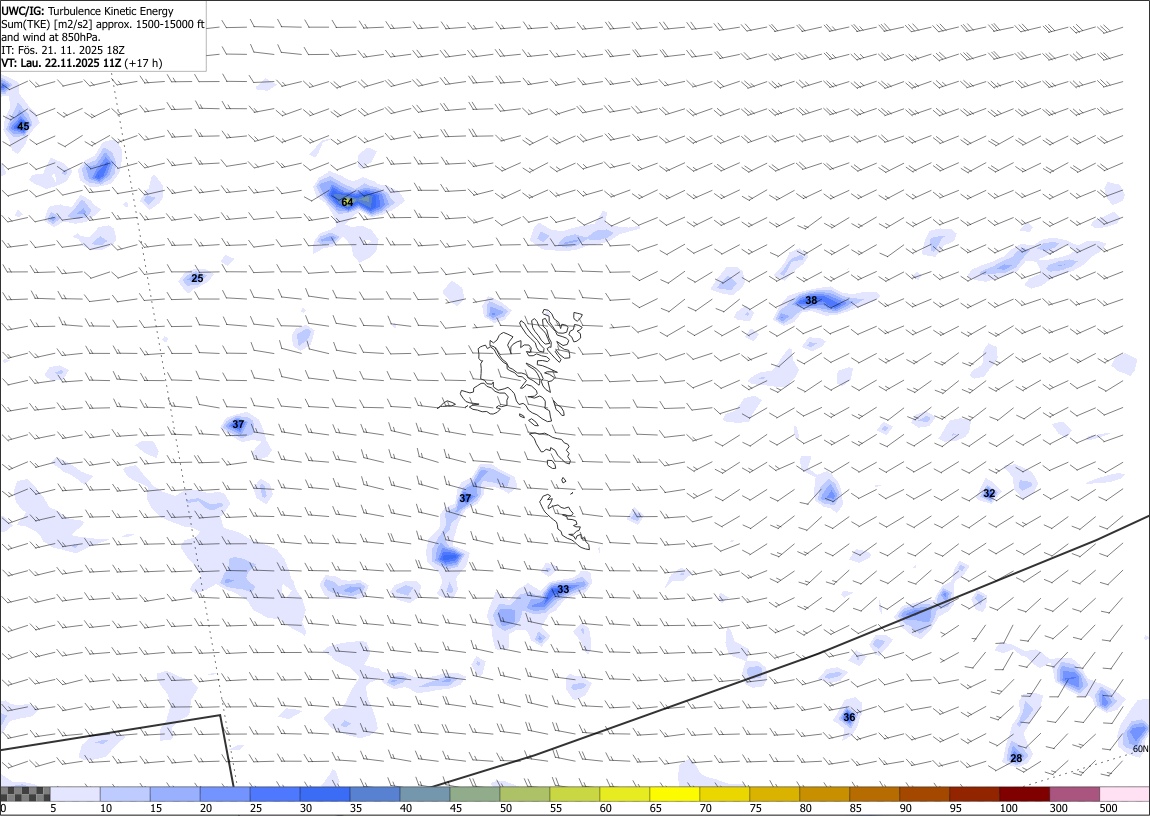Click the TKE value label "32"
Screen dimensions: 1150x816
[x=989, y=493]
